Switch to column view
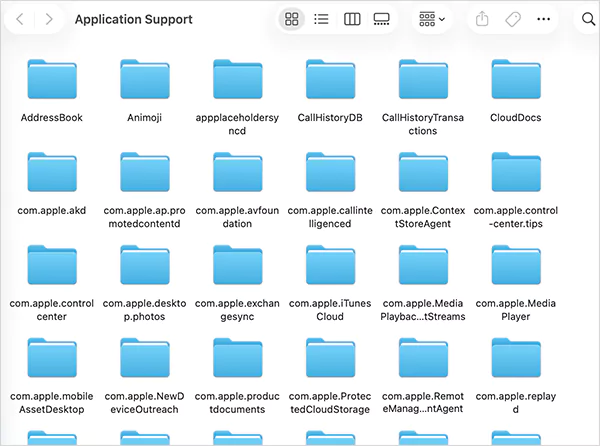This screenshot has width=600, height=446. point(352,19)
